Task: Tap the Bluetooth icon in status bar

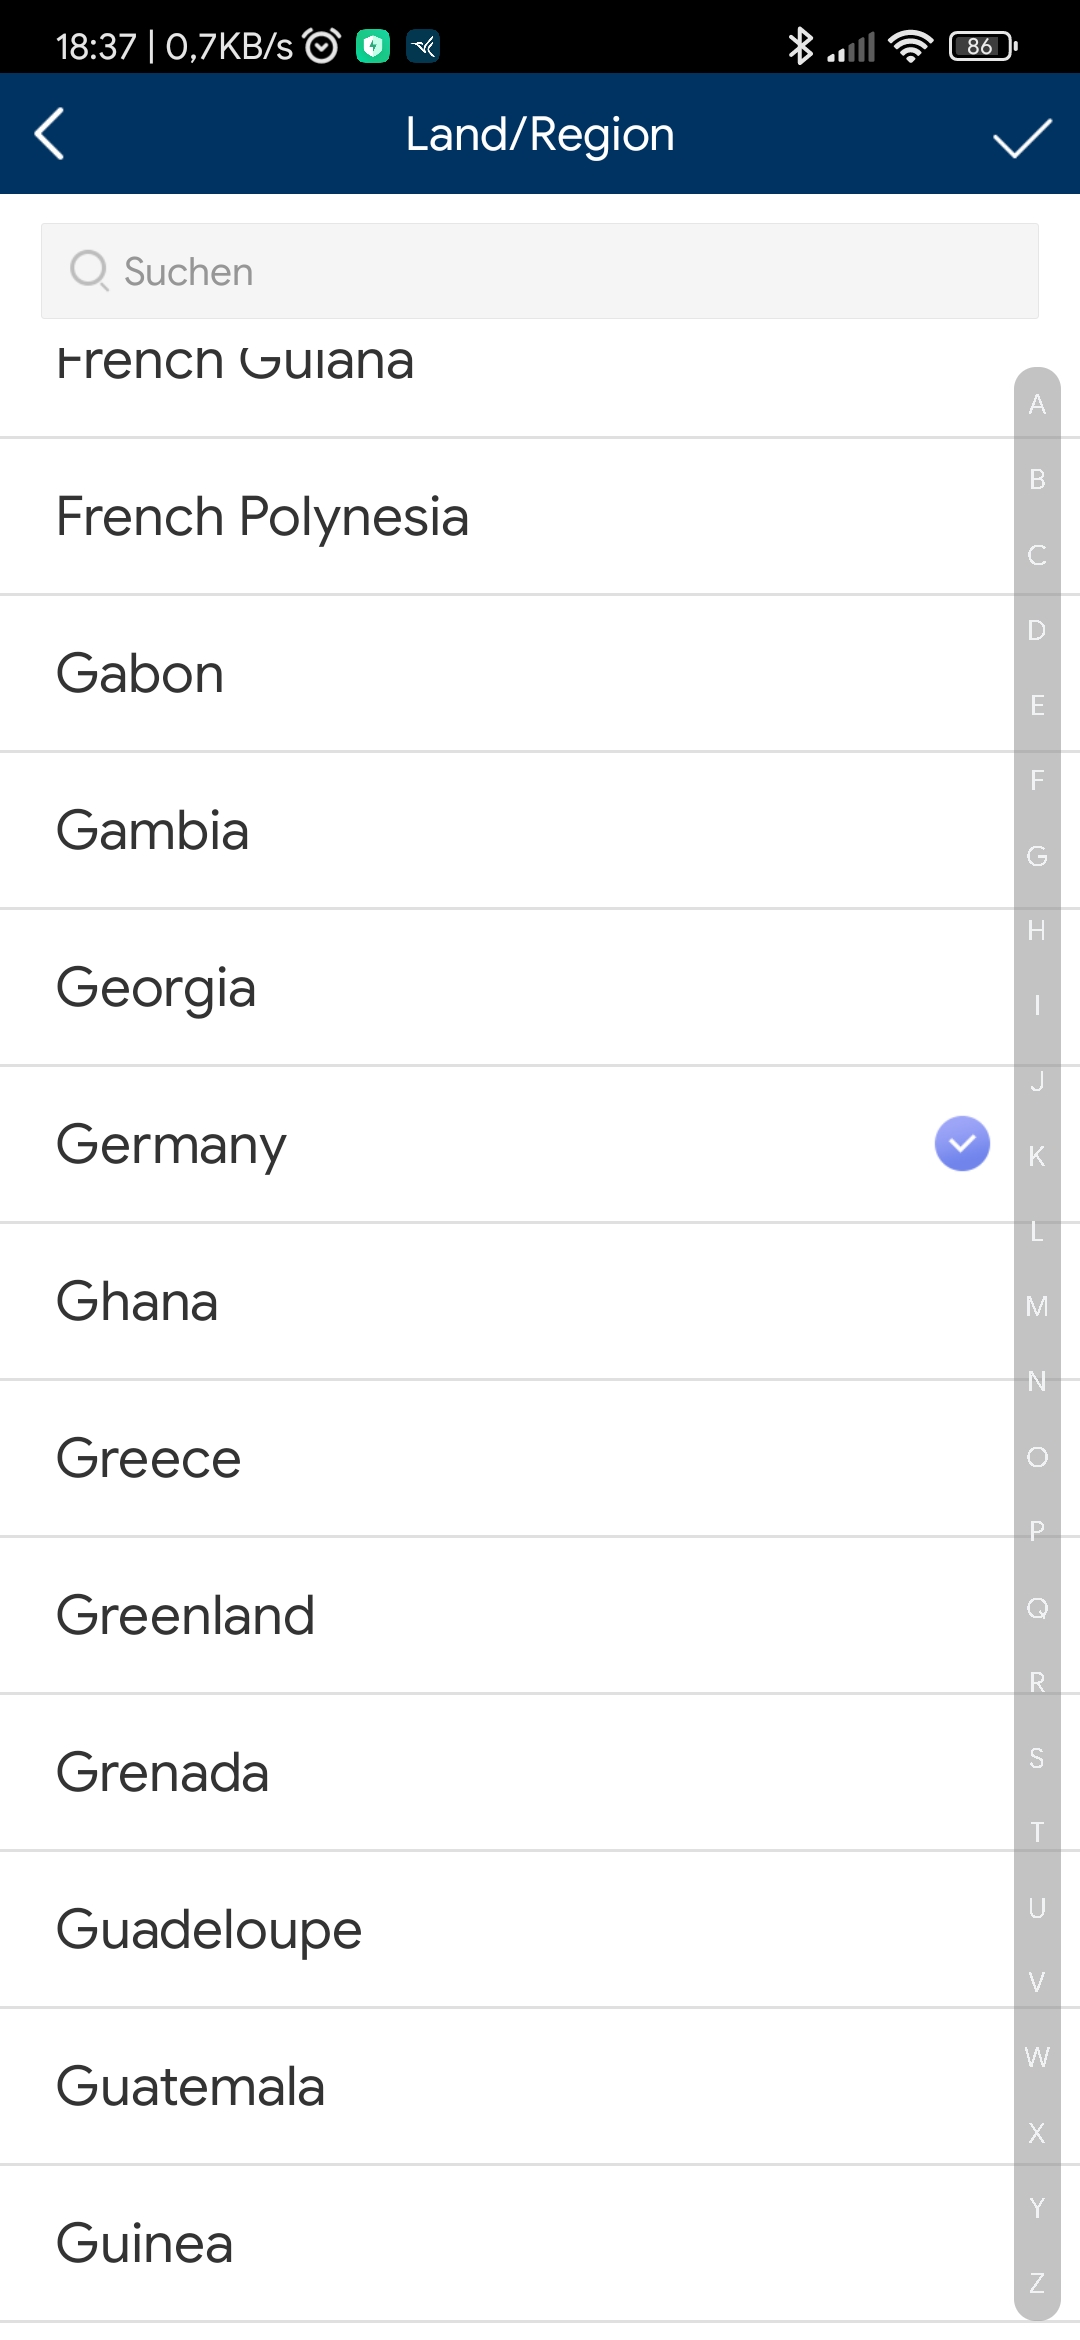Action: (x=800, y=46)
